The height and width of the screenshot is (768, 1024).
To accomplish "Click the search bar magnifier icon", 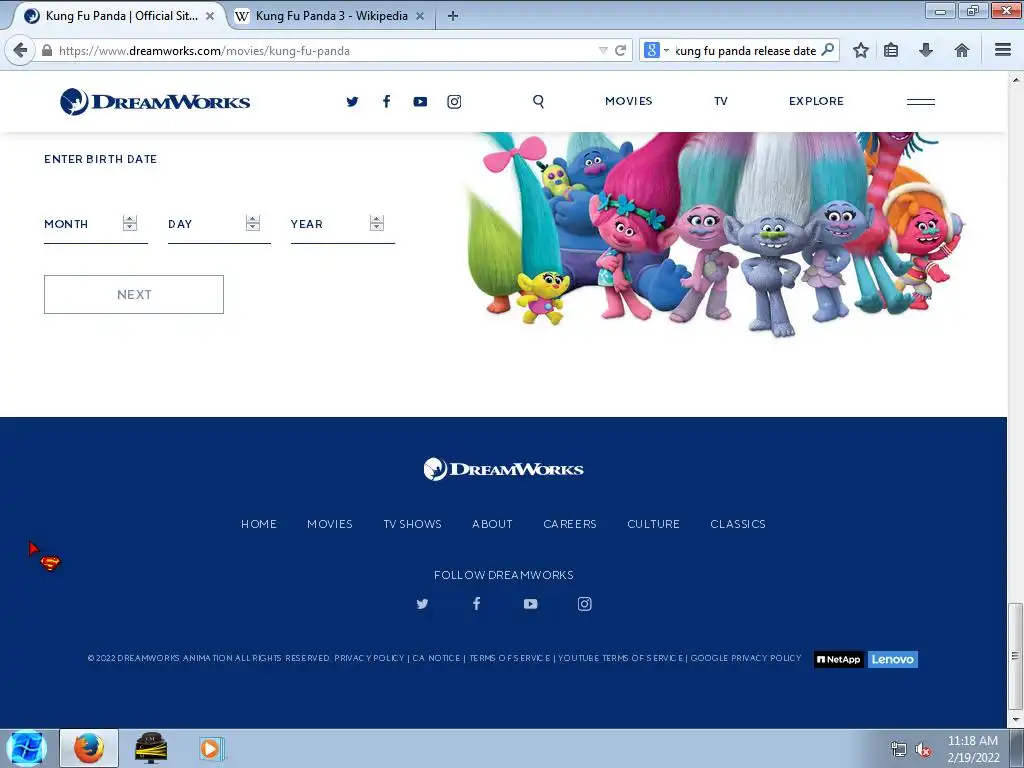I will click(x=827, y=50).
